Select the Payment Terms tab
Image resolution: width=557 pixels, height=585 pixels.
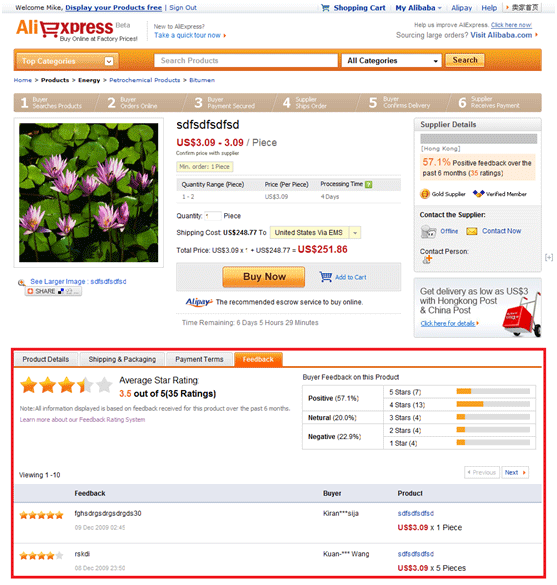199,359
